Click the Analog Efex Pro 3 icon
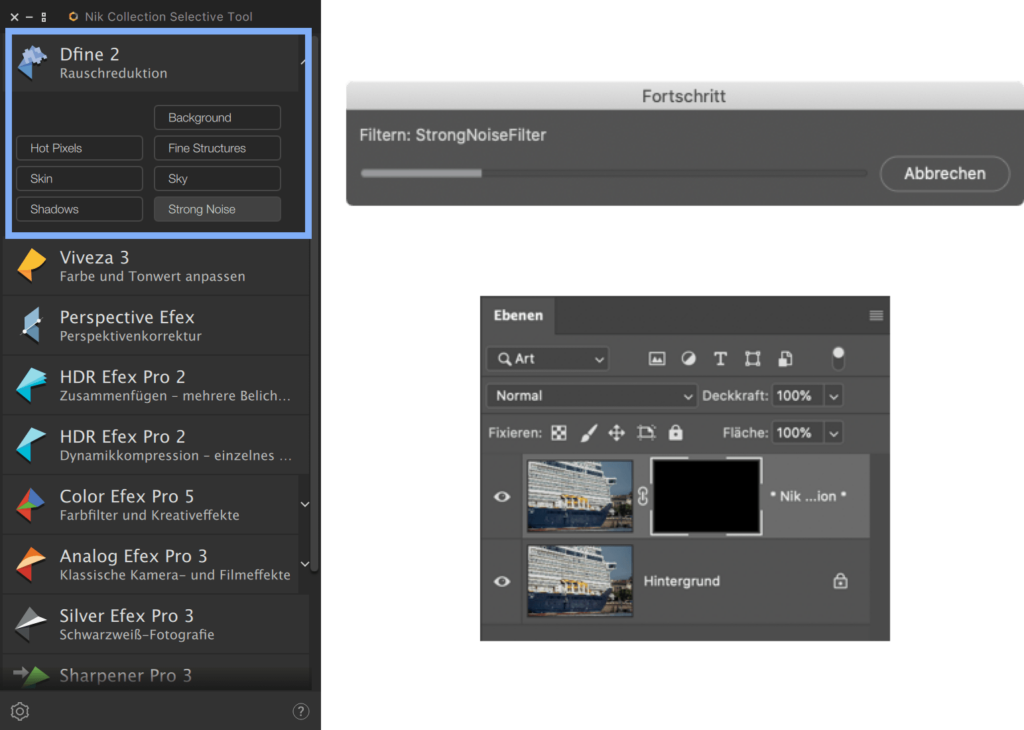The image size is (1024, 730). 31,564
